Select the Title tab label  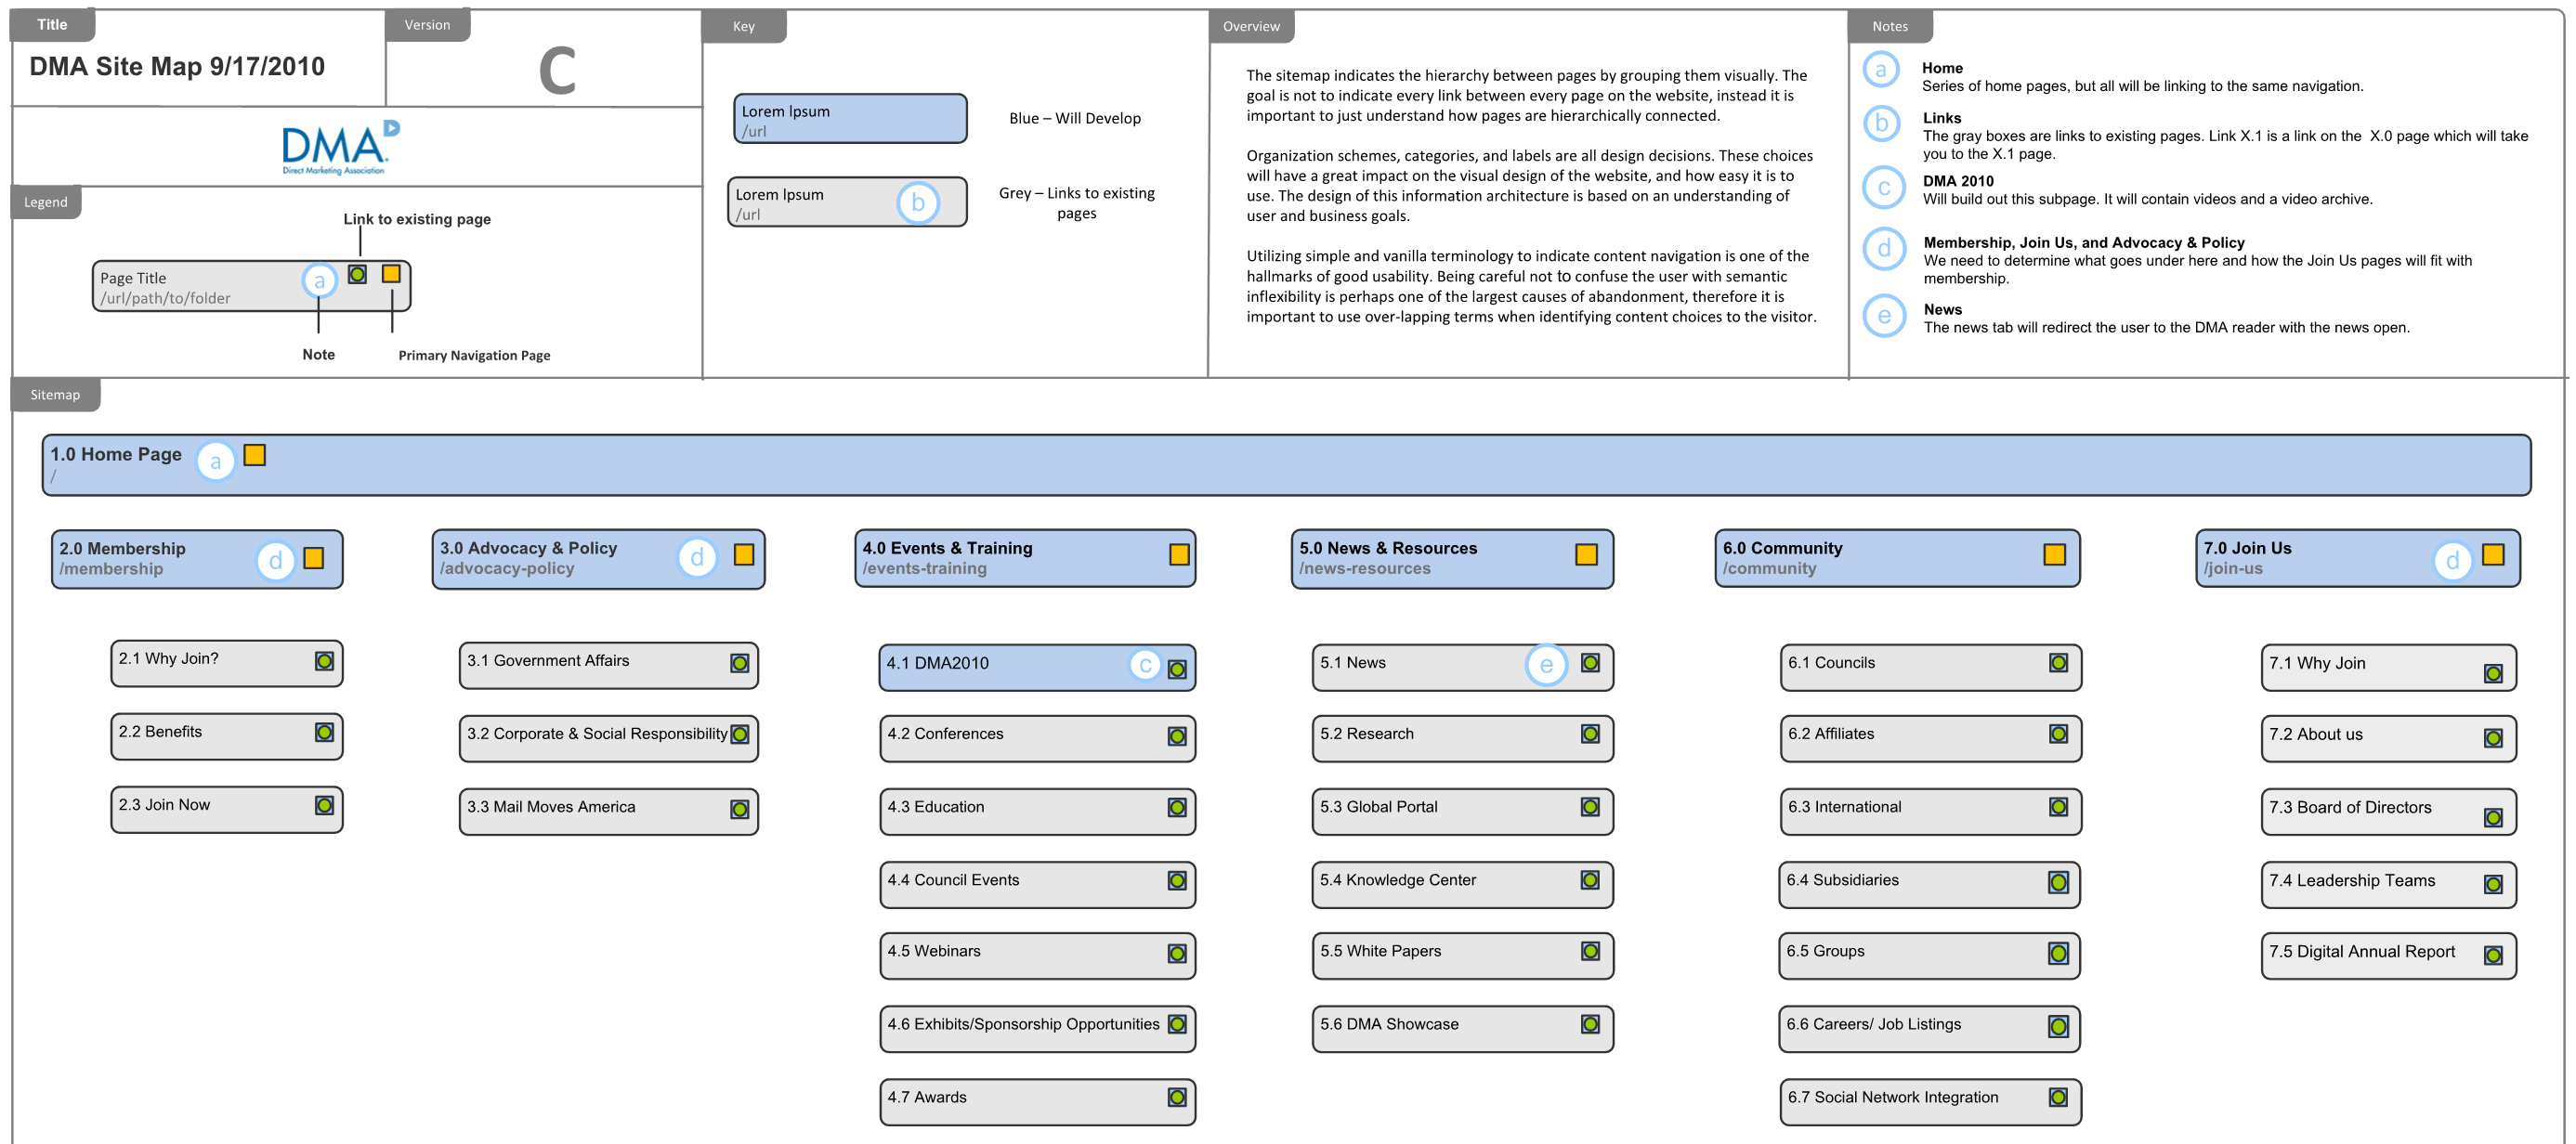(52, 25)
